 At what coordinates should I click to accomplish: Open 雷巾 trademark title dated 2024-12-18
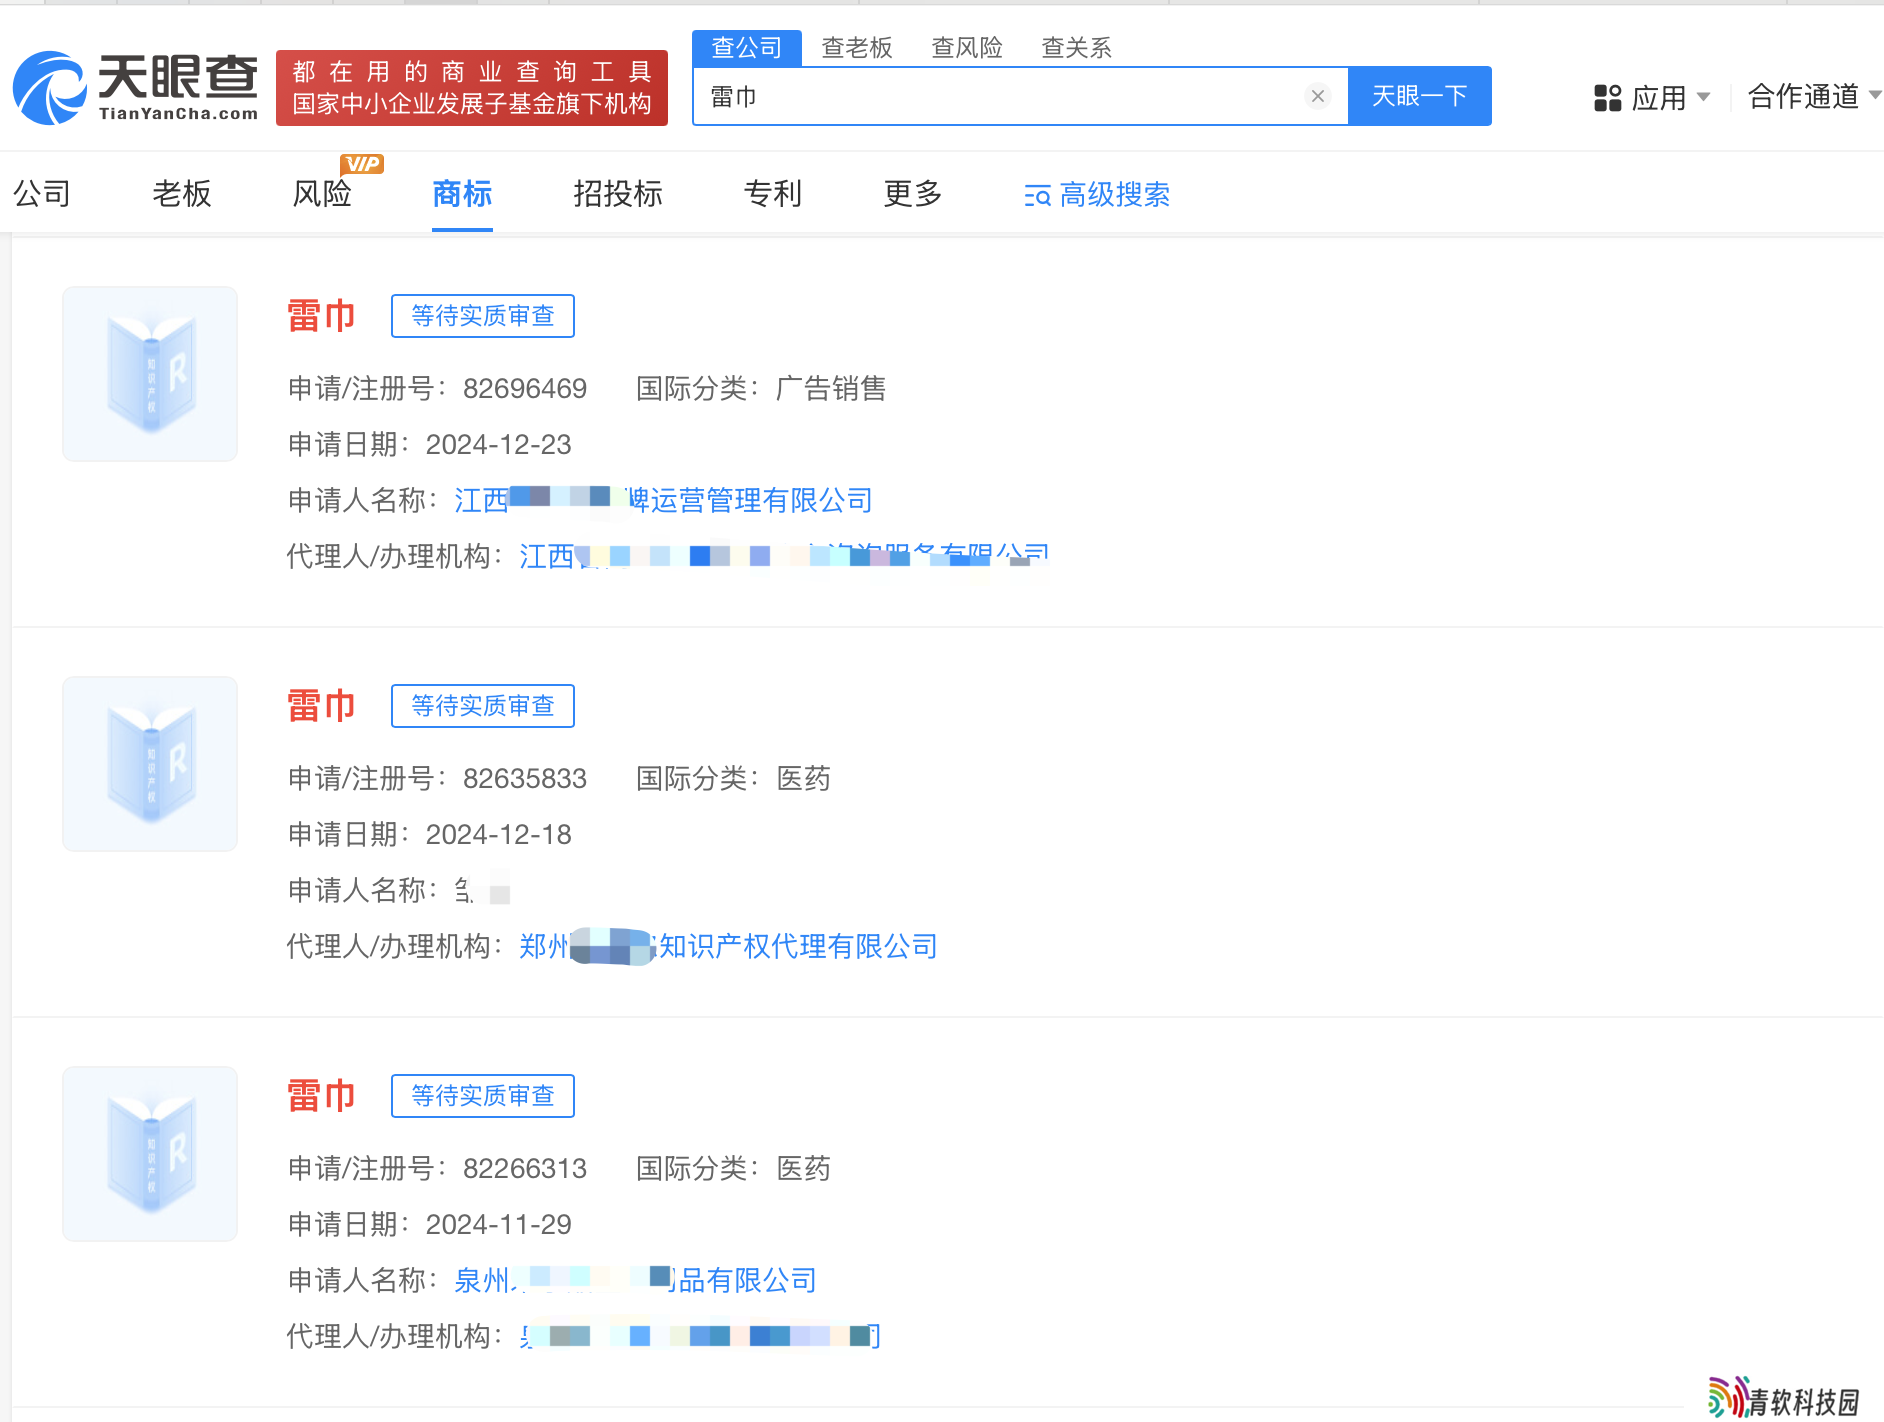[322, 706]
